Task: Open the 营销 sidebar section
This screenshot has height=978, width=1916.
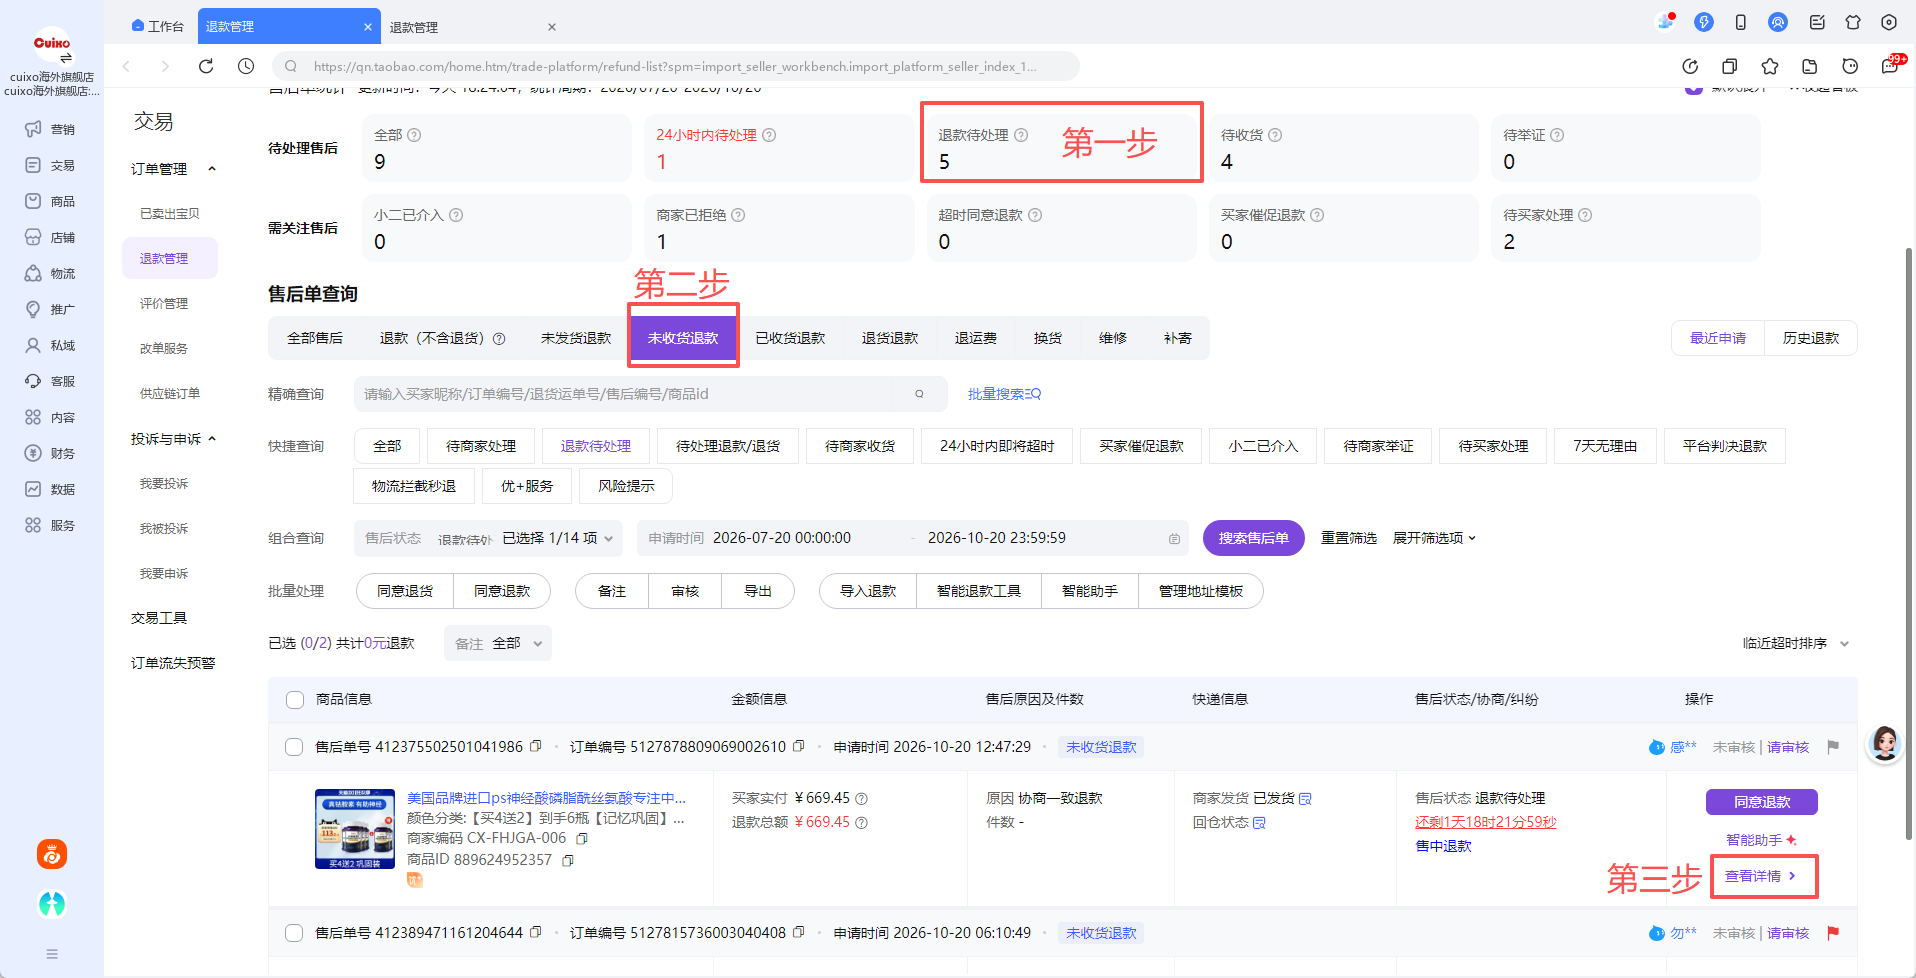Action: coord(50,129)
